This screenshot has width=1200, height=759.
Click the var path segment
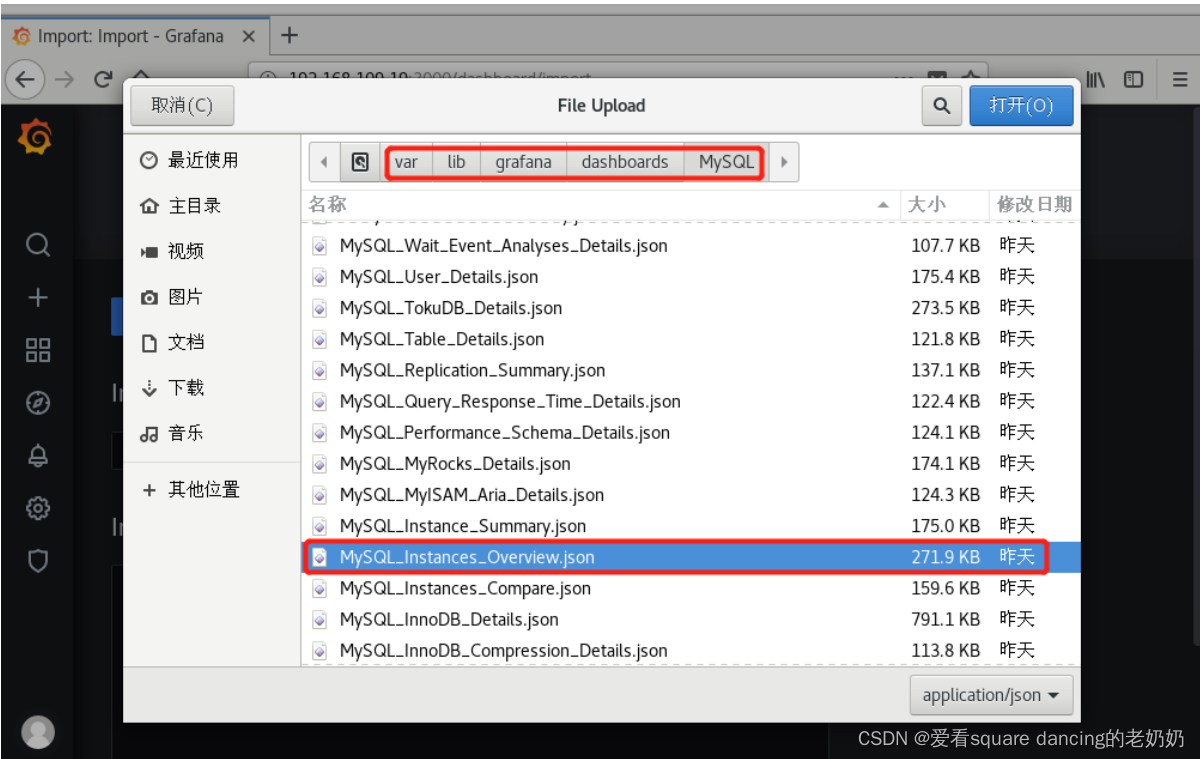point(406,162)
